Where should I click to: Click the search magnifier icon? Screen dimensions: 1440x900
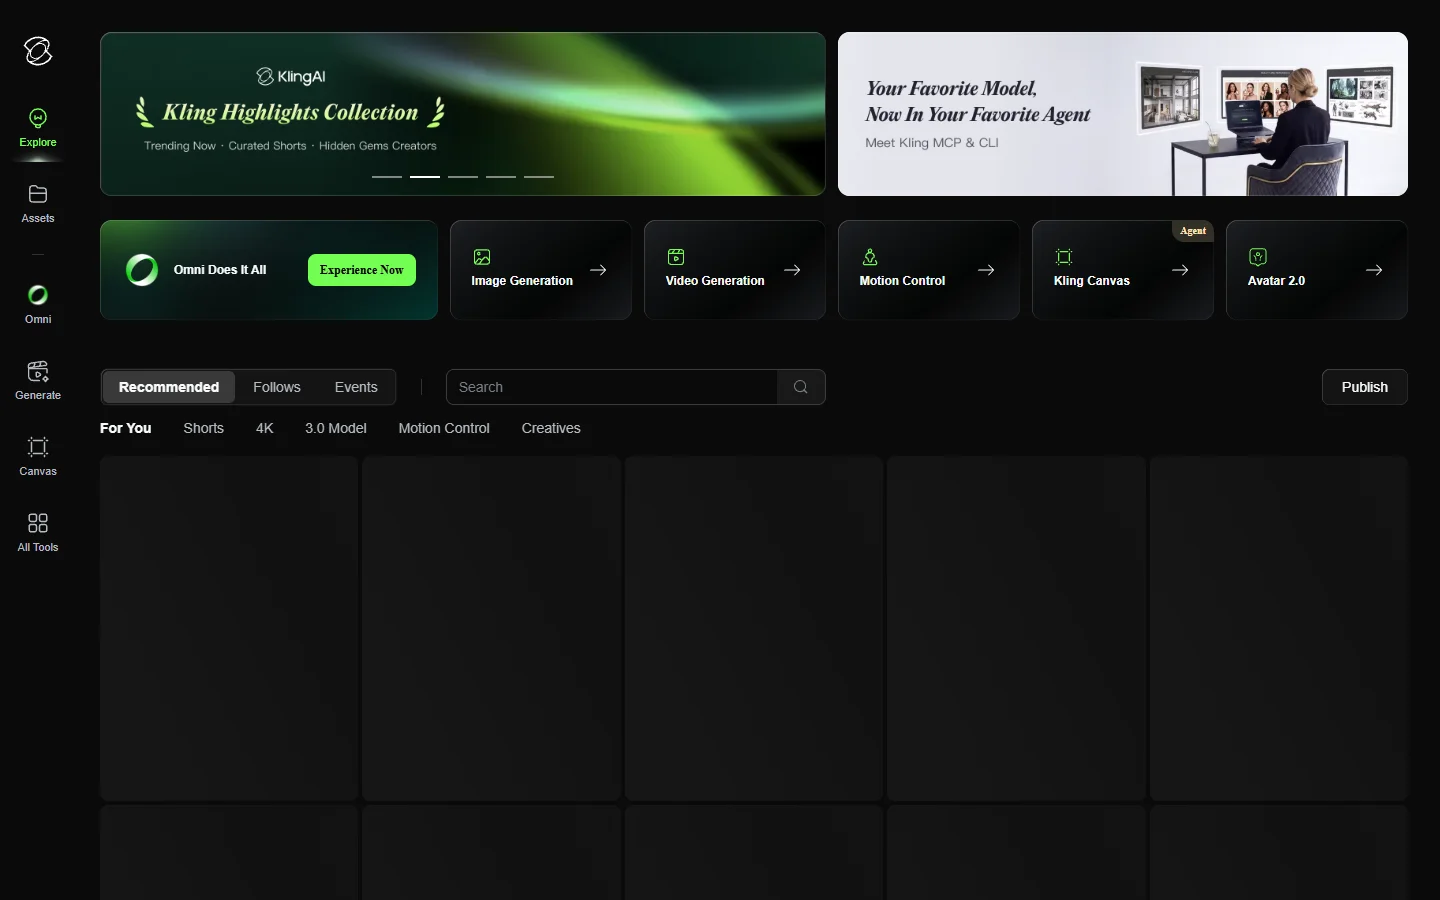pyautogui.click(x=801, y=387)
